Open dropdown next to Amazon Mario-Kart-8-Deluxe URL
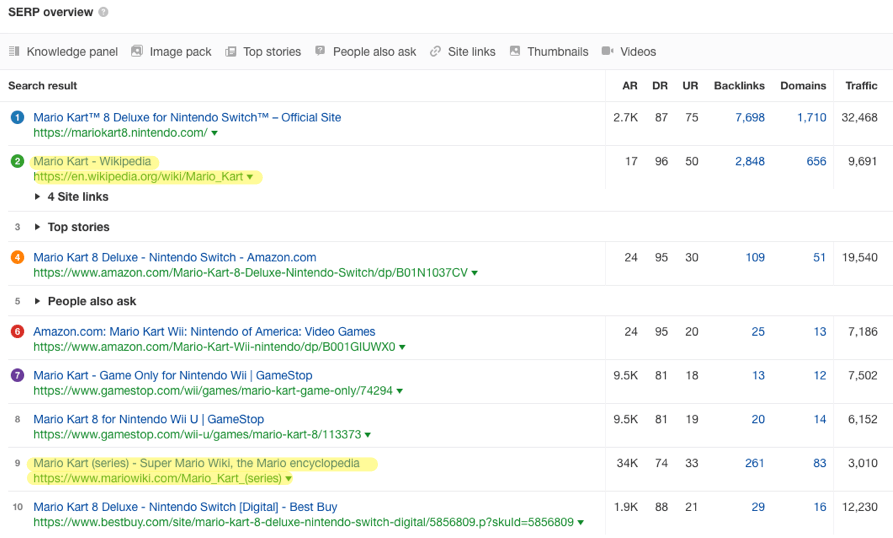893x538 pixels. pos(474,273)
